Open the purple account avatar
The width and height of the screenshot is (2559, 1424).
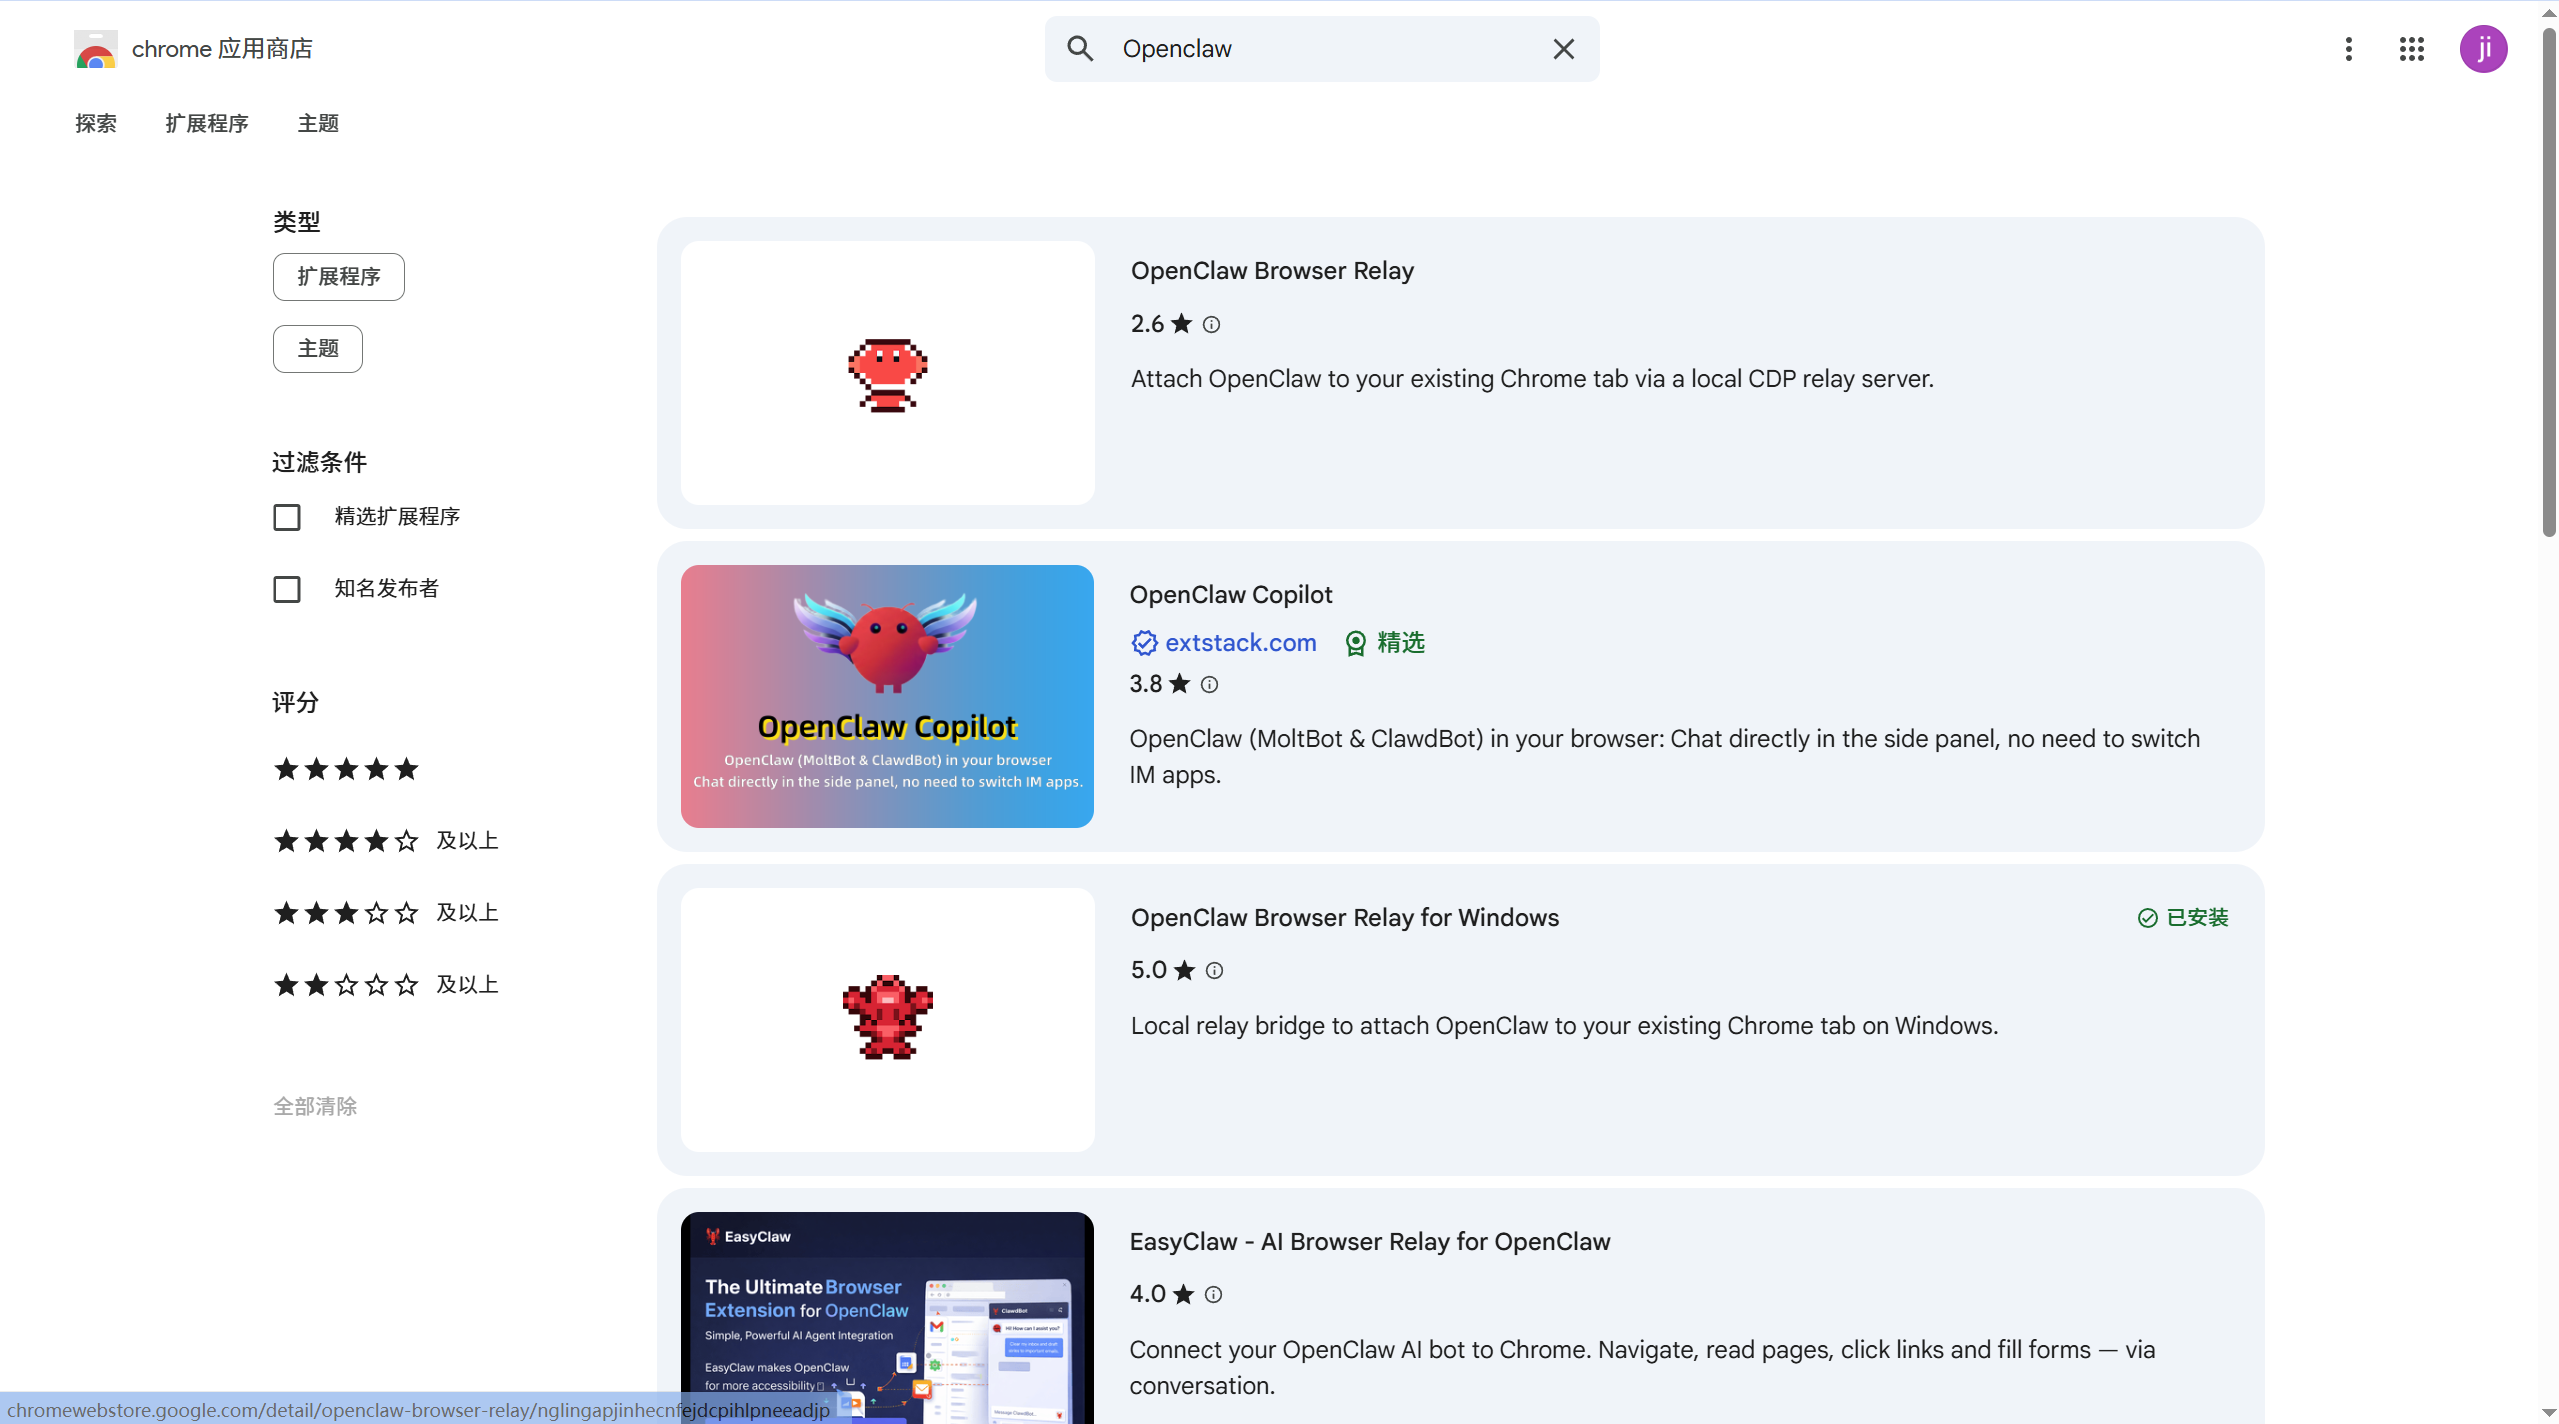tap(2483, 49)
